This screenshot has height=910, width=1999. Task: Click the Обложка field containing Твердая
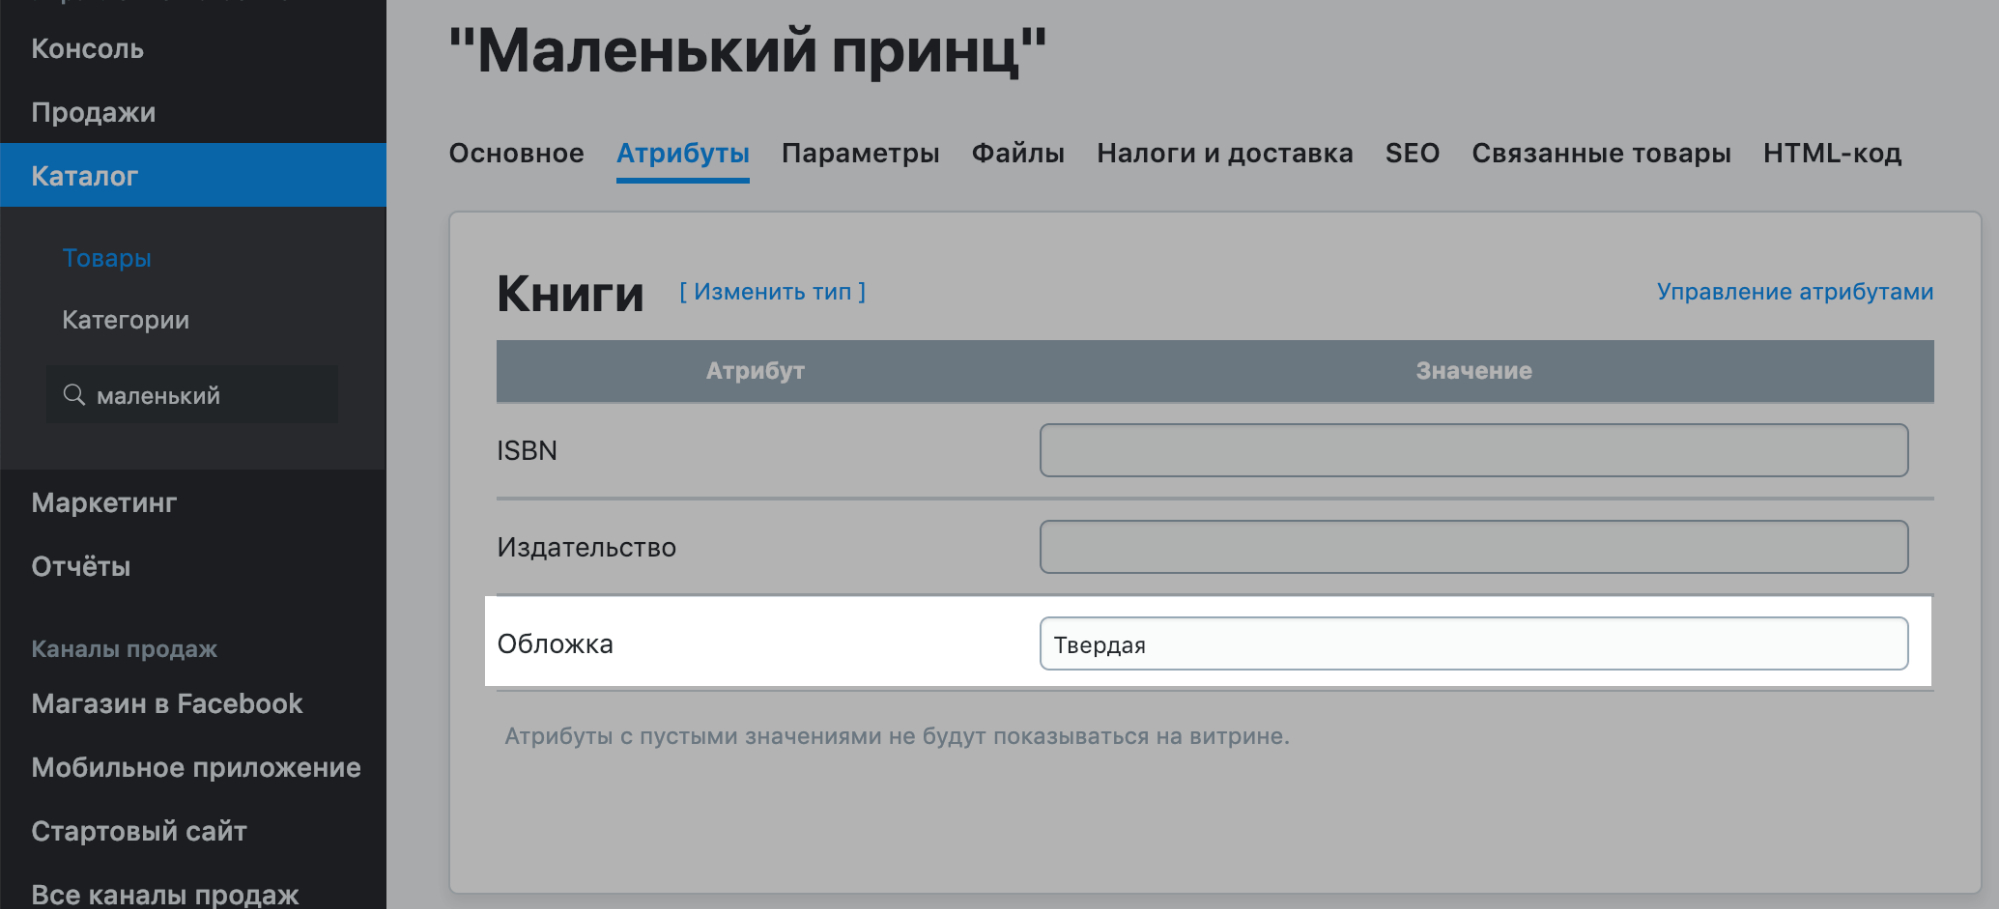[x=1473, y=644]
